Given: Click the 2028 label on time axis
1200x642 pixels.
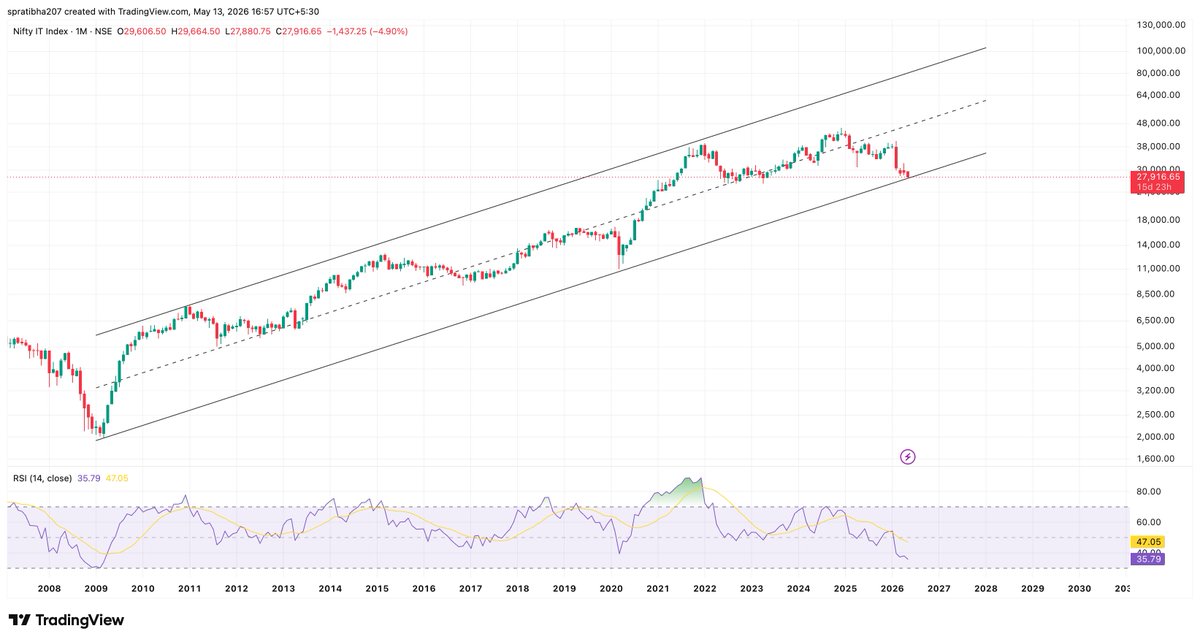Looking at the screenshot, I should [x=986, y=590].
